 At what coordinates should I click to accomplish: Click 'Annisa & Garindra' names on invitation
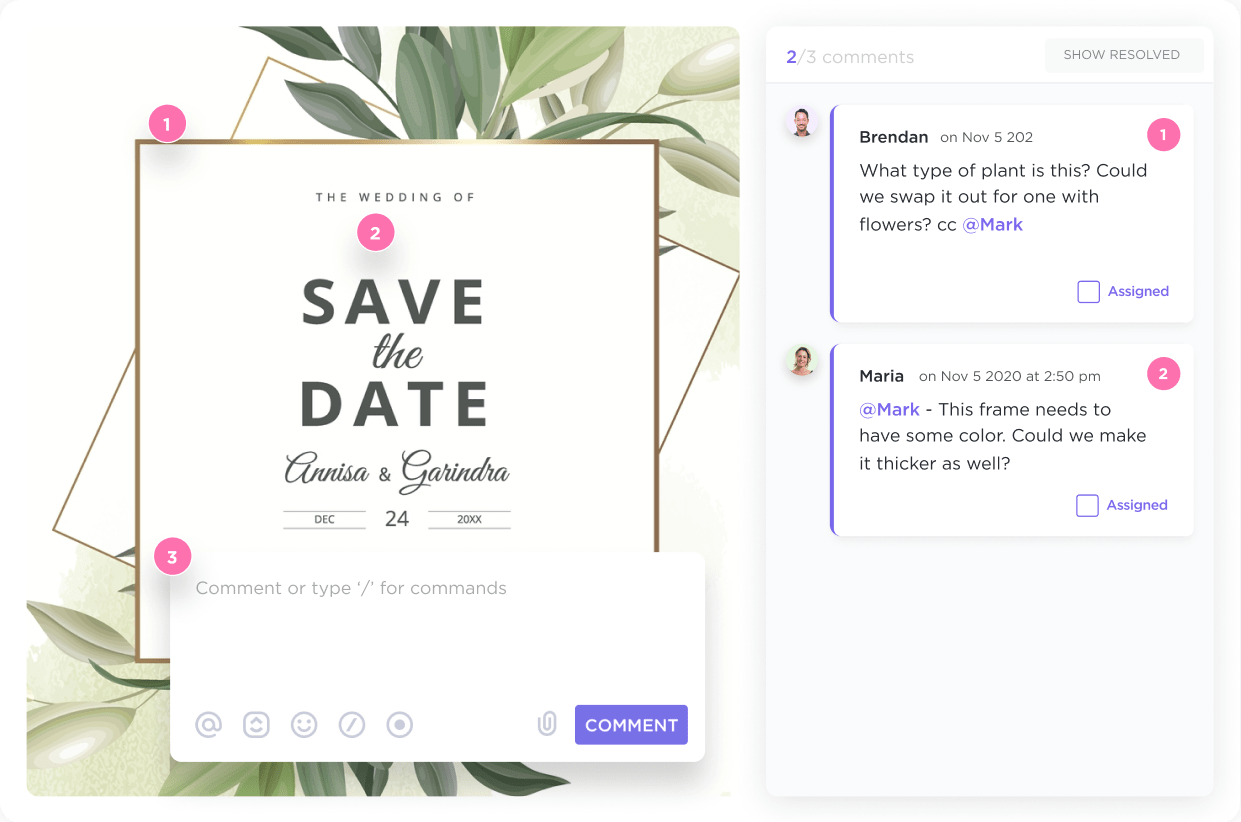pos(397,470)
